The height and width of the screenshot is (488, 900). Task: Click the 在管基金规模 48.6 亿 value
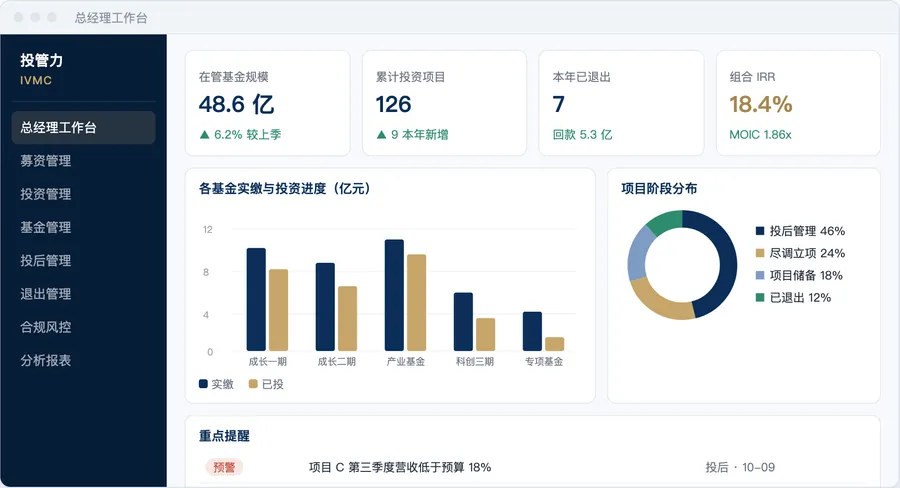(x=236, y=104)
